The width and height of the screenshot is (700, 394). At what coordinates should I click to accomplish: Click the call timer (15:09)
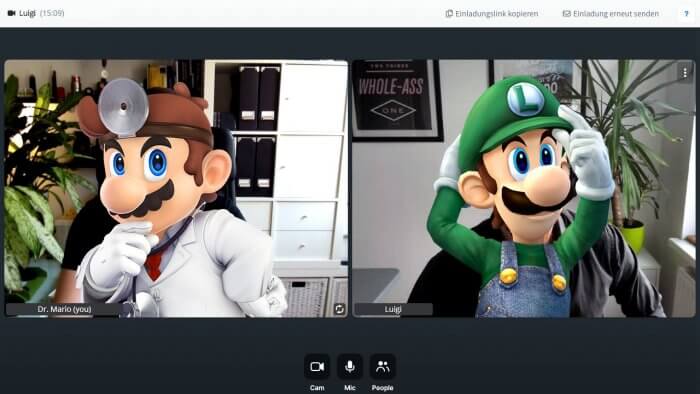point(52,13)
